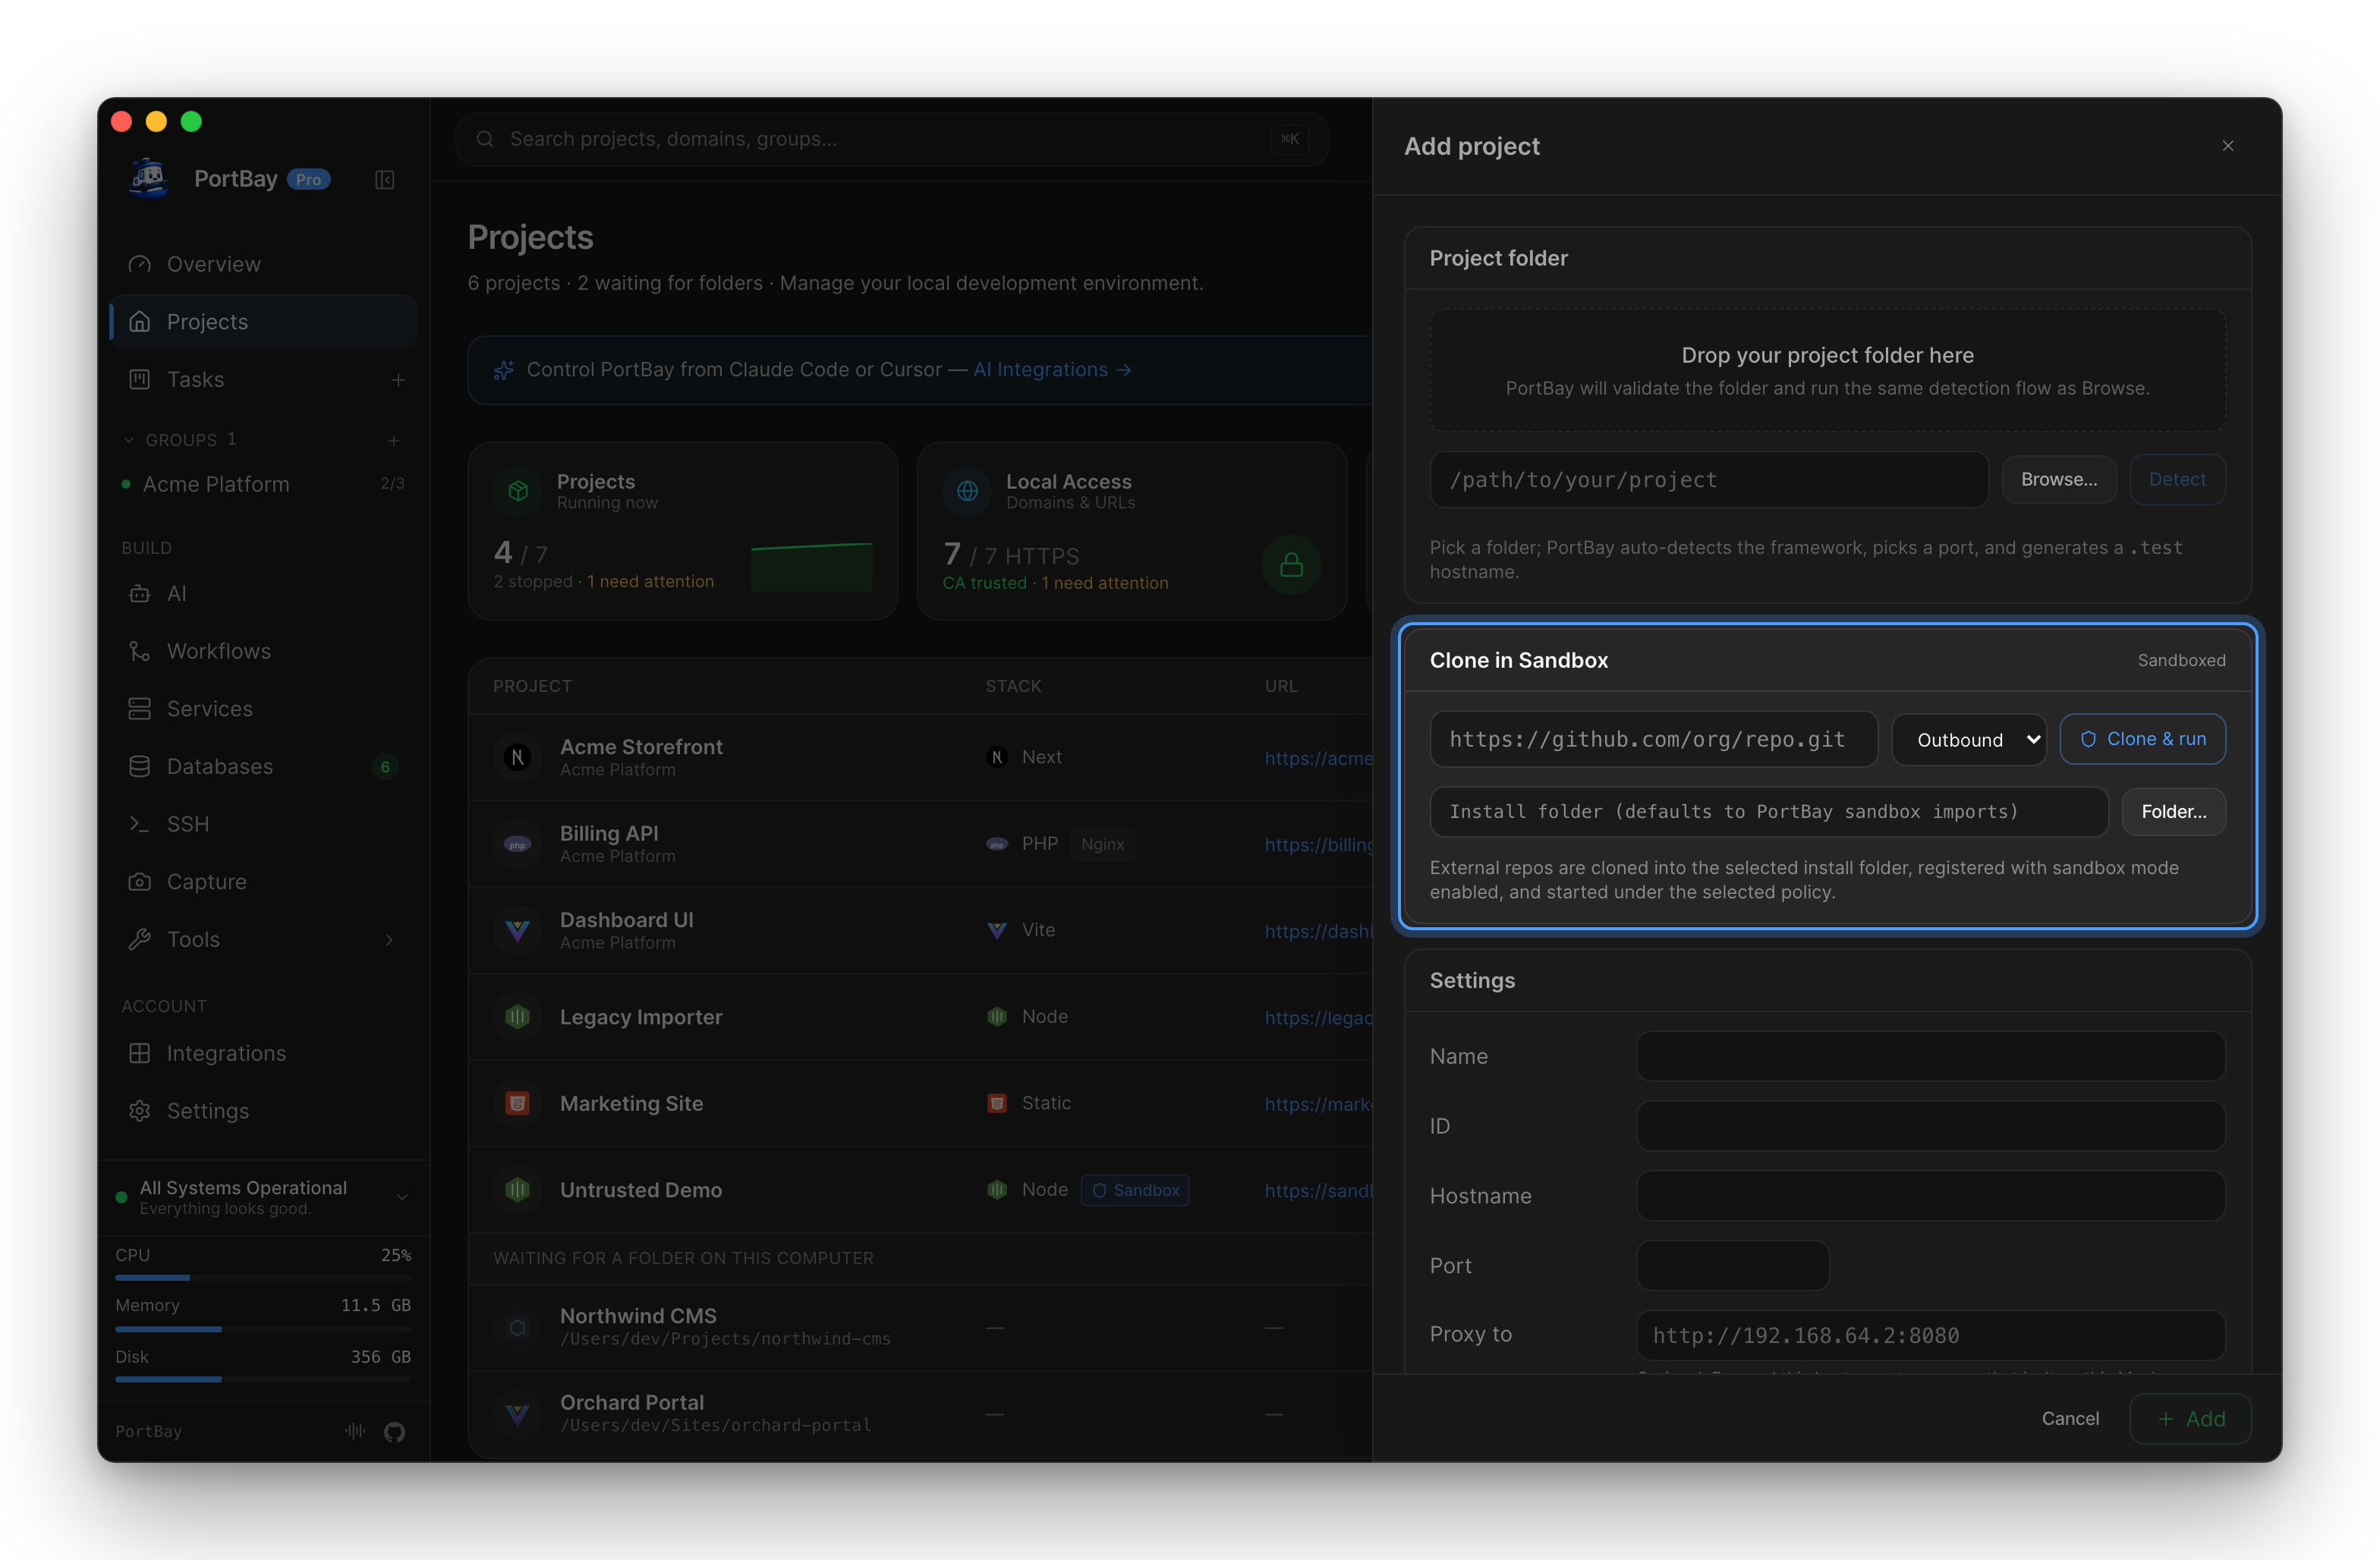Expand All Systems Operational status chevron
Image resolution: width=2380 pixels, height=1560 pixels.
[x=402, y=1197]
